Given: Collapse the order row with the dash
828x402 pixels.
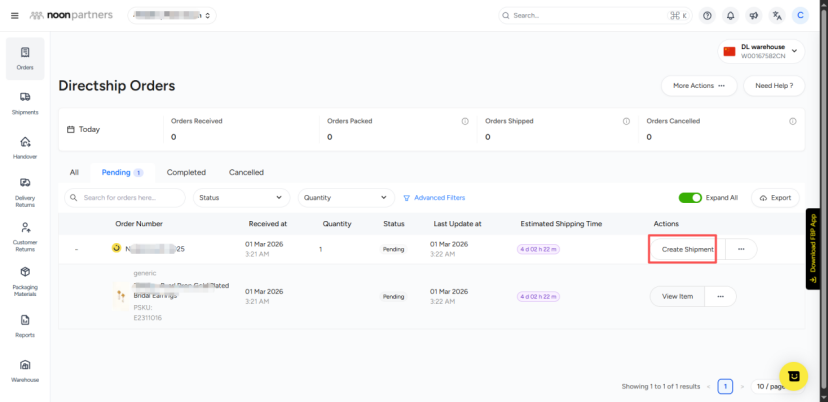Looking at the screenshot, I should point(77,249).
